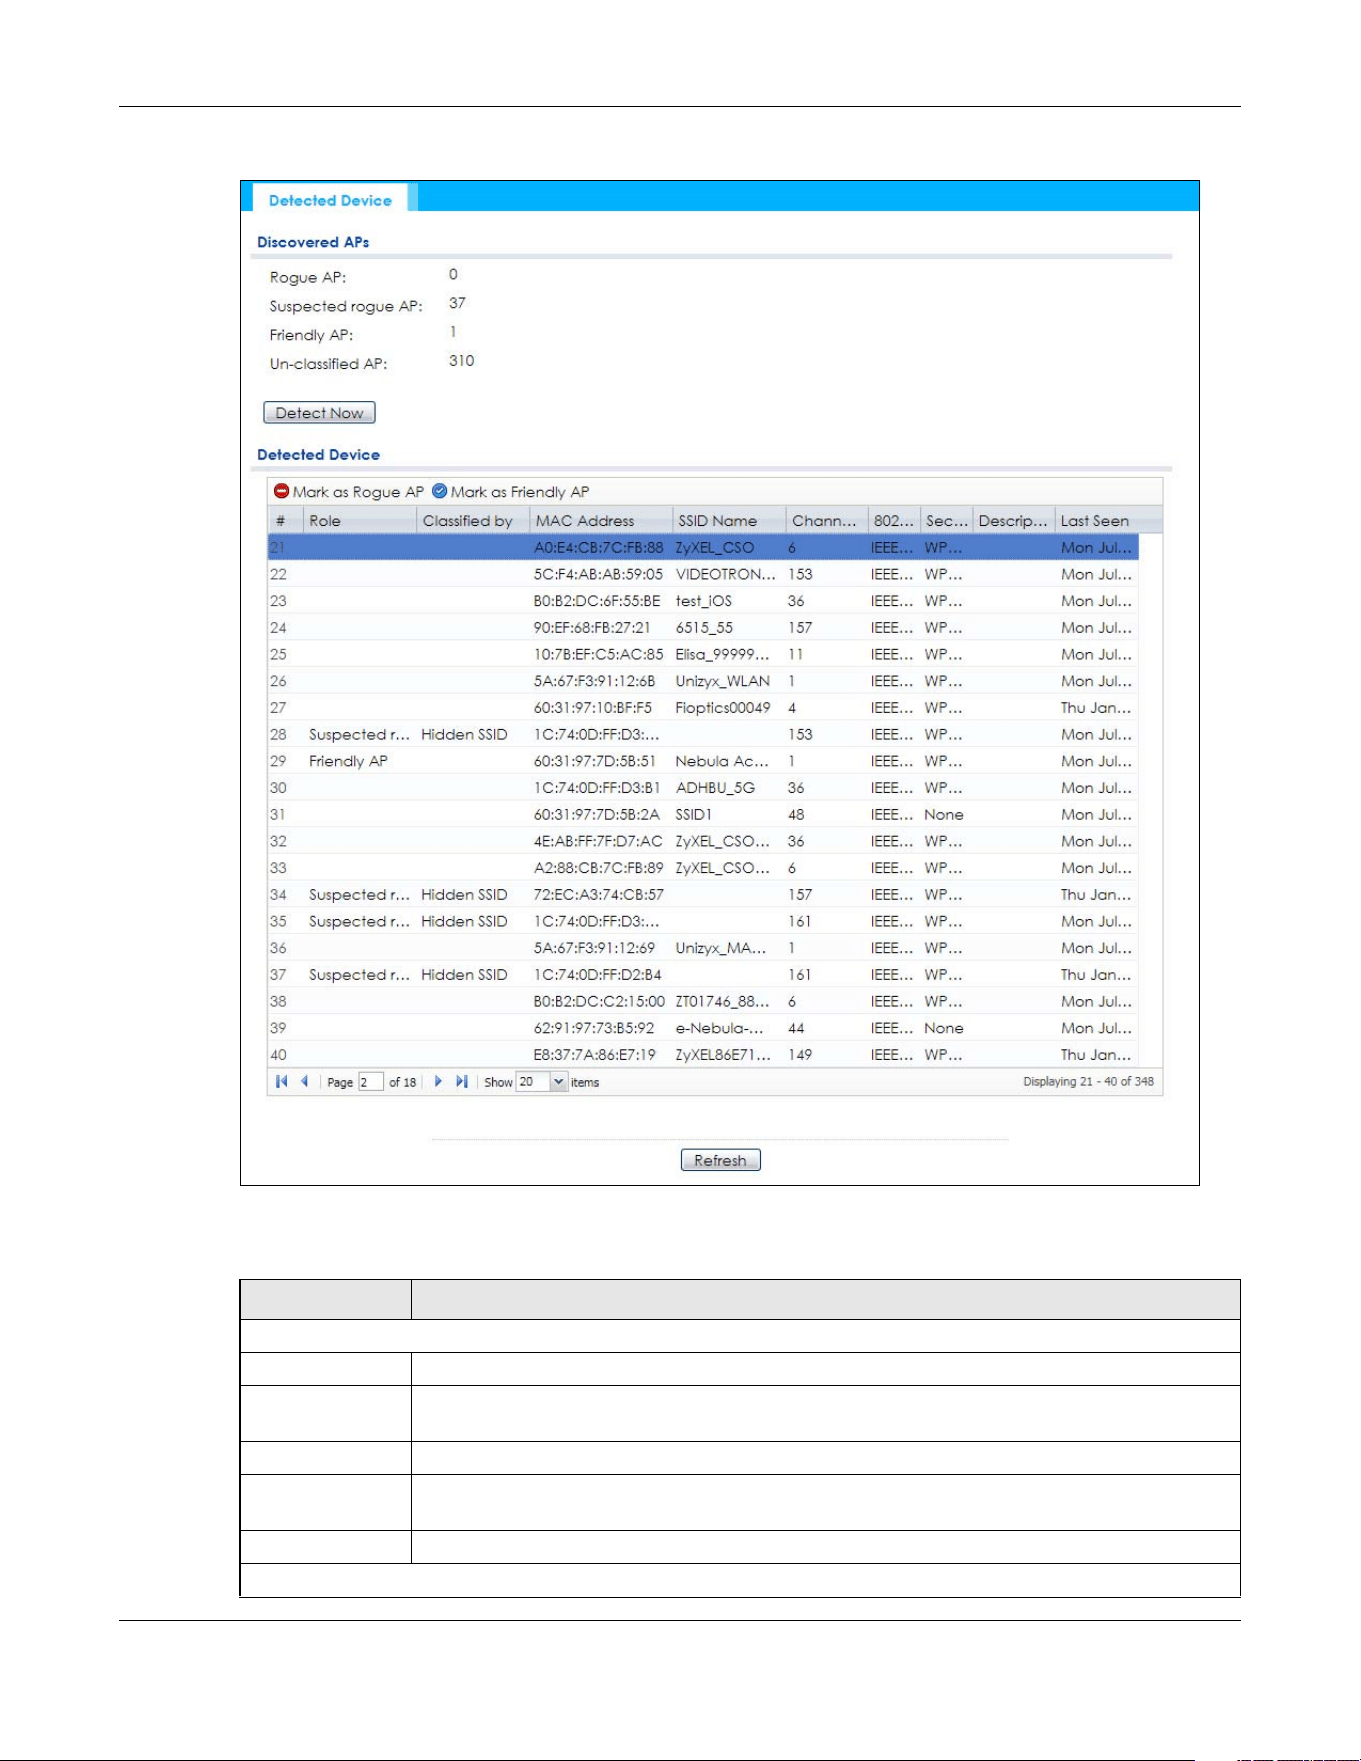
Task: Select MAC address 1C:74:0D:FF:D3:B1
Action: click(x=597, y=788)
